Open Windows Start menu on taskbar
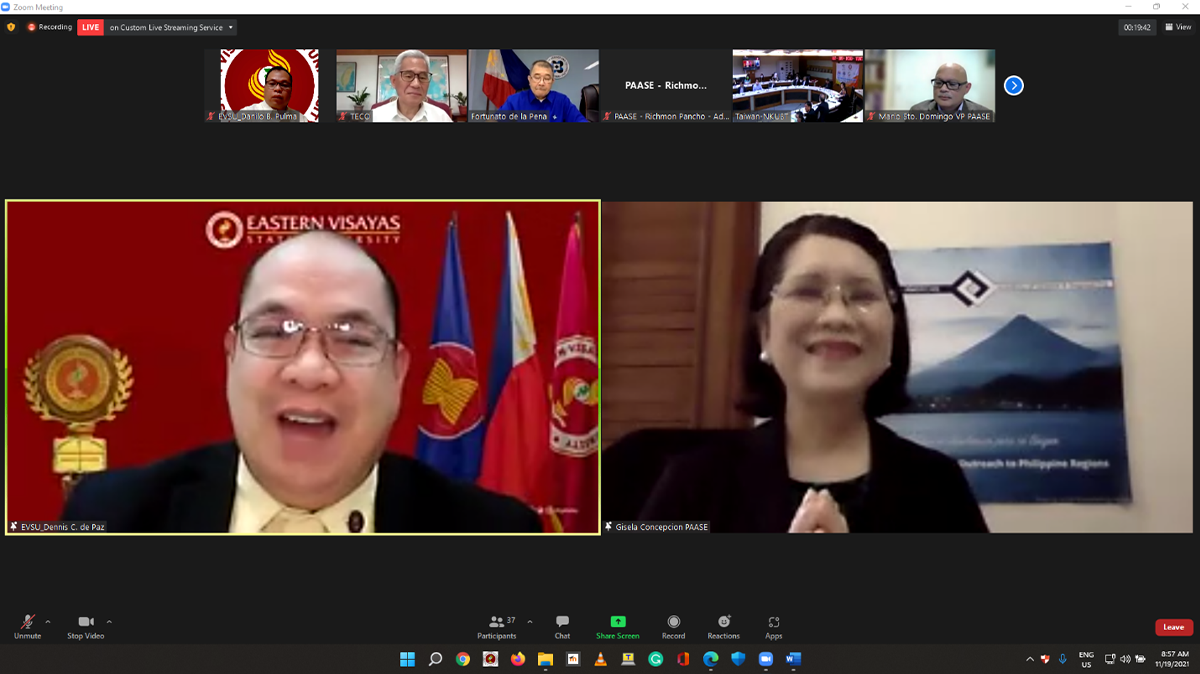This screenshot has height=674, width=1200. pyautogui.click(x=407, y=659)
